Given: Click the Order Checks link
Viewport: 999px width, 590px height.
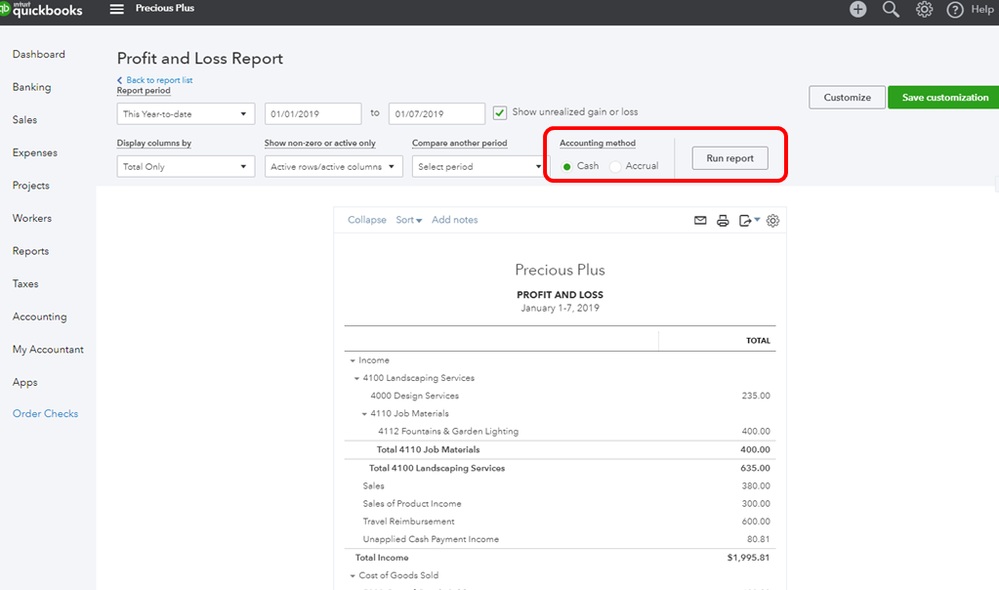Looking at the screenshot, I should pos(45,414).
